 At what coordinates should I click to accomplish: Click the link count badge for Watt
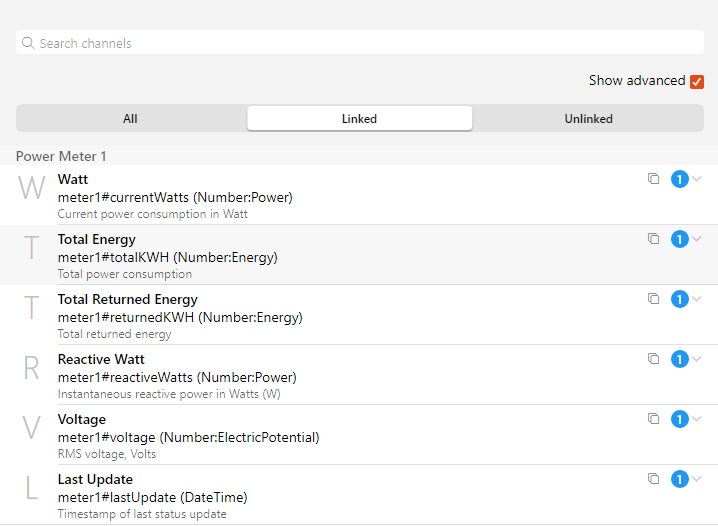680,179
